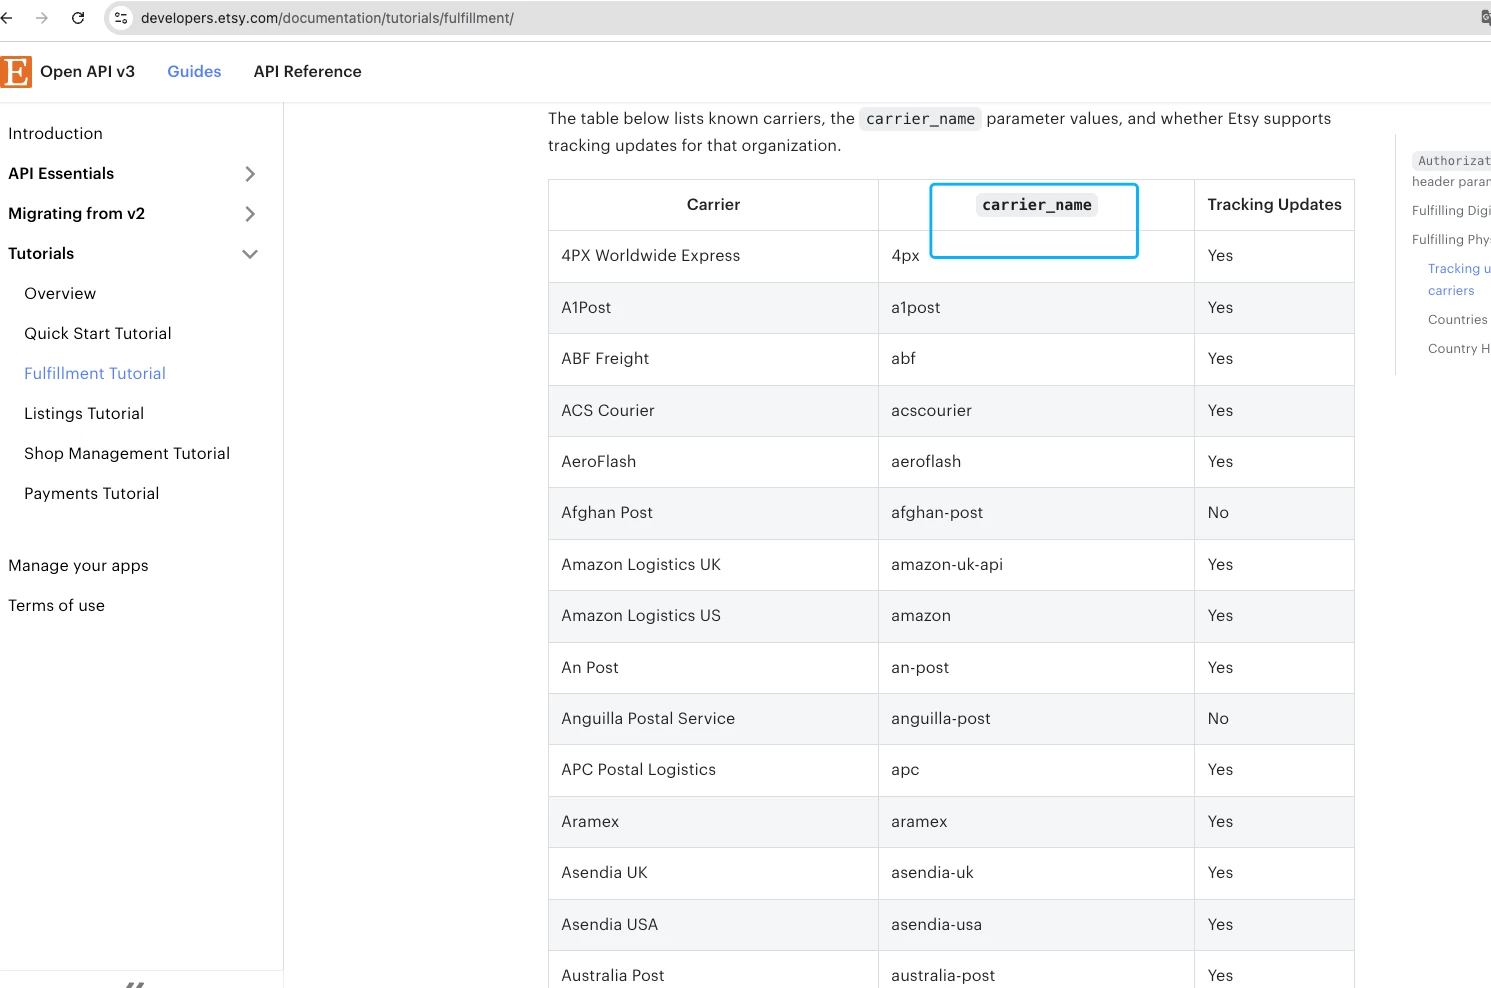
Task: Reload the page with the refresh icon
Action: (x=78, y=18)
